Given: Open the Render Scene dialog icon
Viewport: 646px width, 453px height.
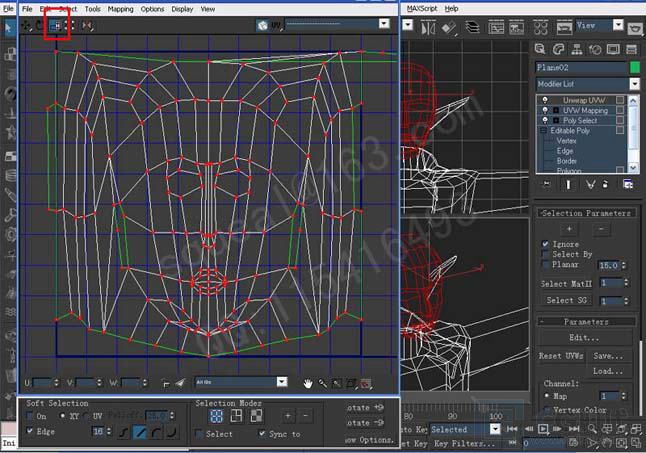Looking at the screenshot, I should pyautogui.click(x=564, y=28).
